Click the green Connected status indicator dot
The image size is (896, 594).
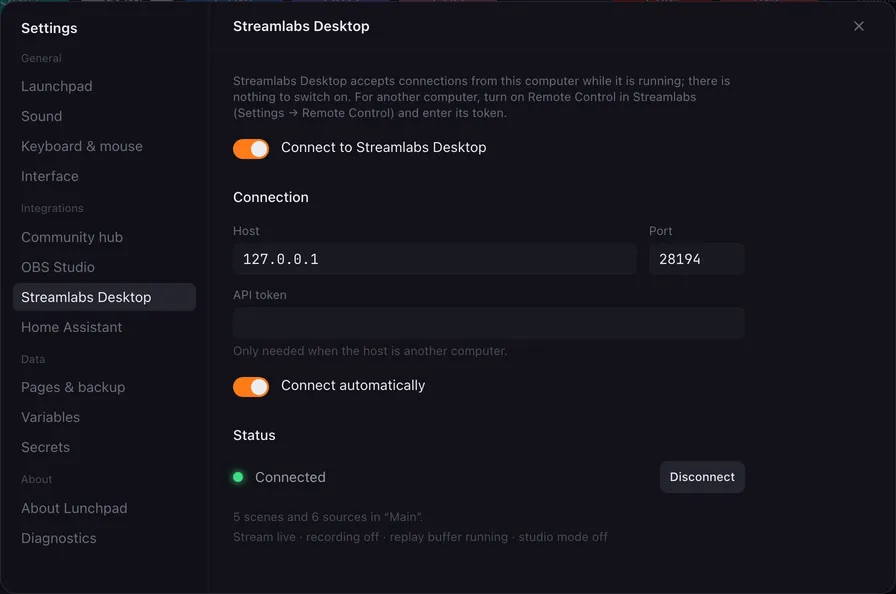(x=238, y=477)
